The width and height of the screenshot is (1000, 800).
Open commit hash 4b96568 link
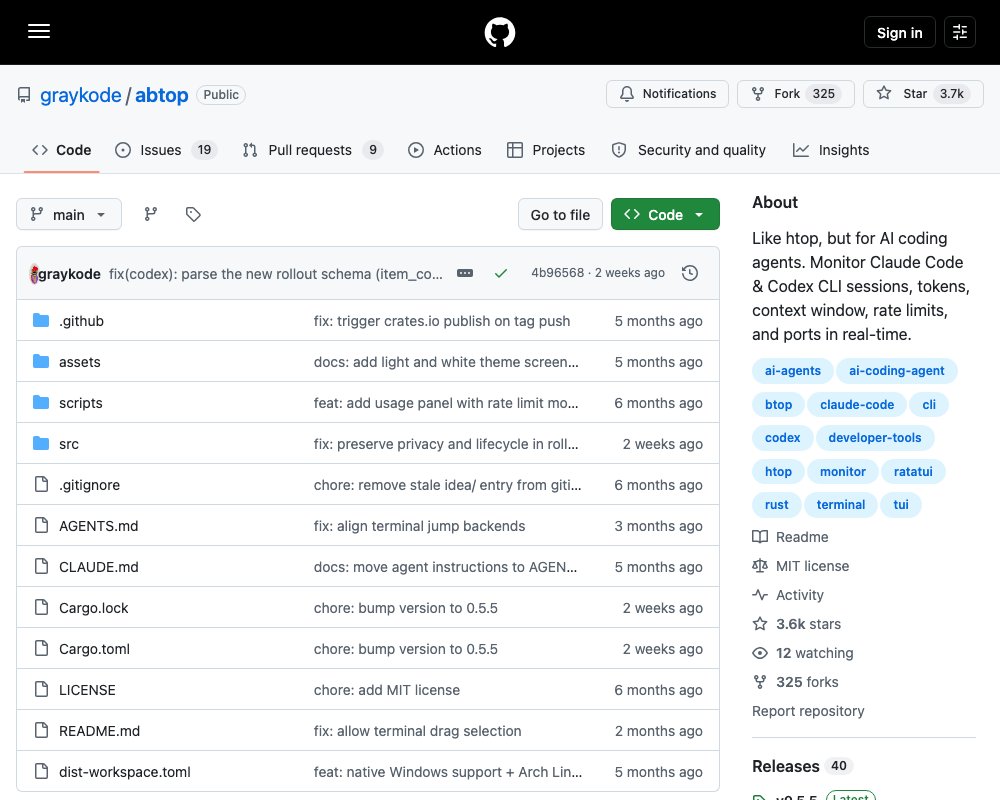coord(557,273)
